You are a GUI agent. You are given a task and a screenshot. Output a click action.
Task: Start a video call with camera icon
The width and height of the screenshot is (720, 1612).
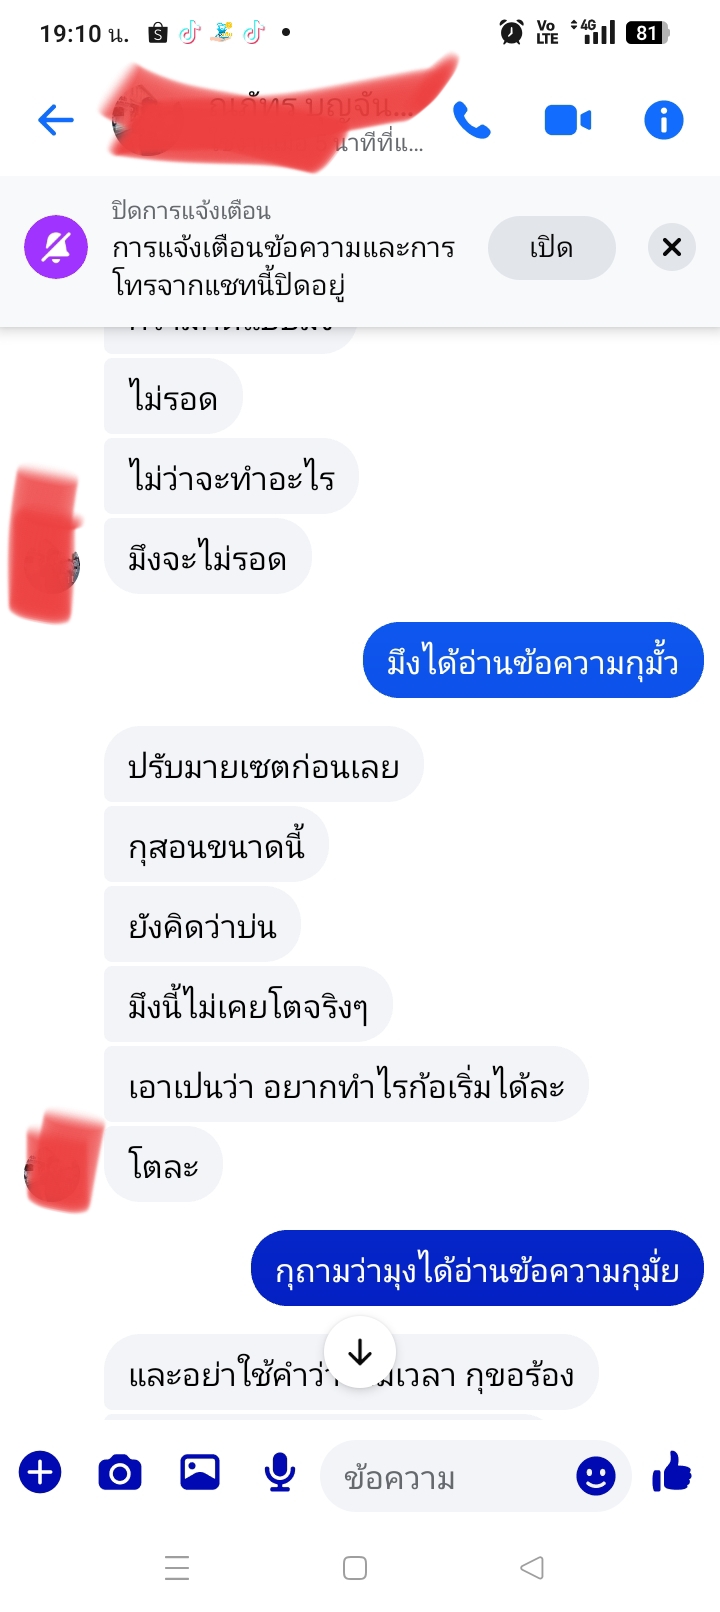[568, 121]
